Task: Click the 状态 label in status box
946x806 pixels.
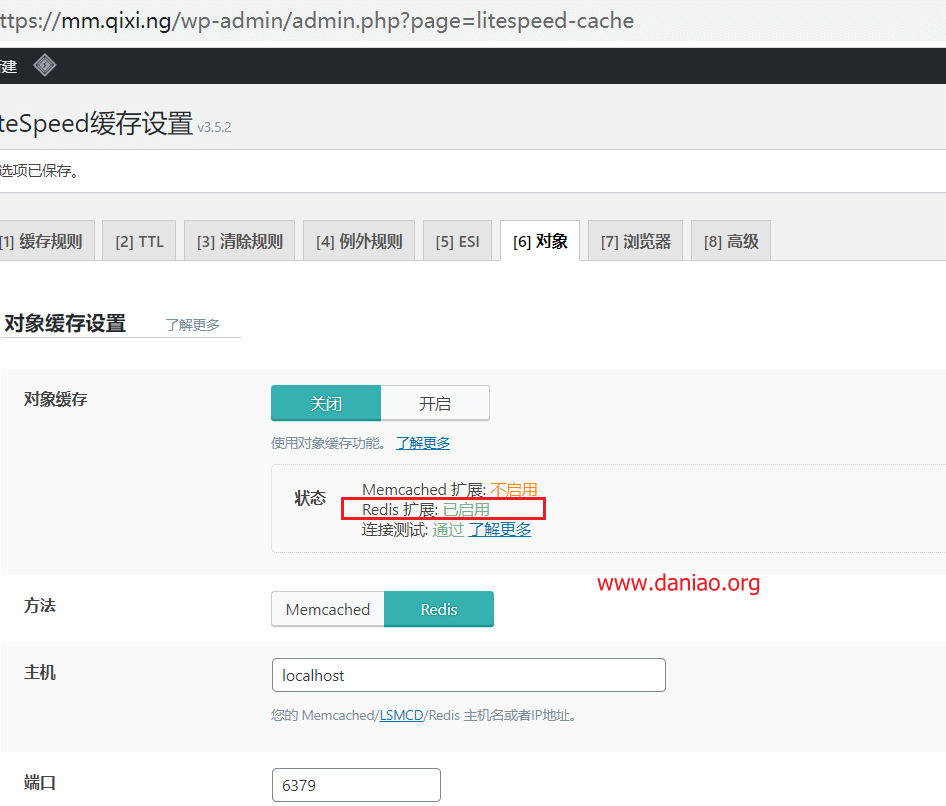Action: [x=310, y=498]
